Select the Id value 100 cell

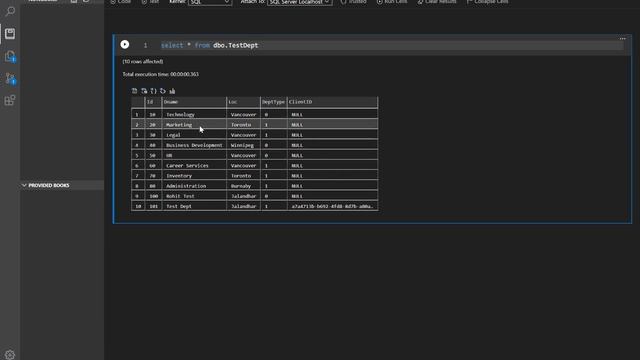click(x=153, y=196)
